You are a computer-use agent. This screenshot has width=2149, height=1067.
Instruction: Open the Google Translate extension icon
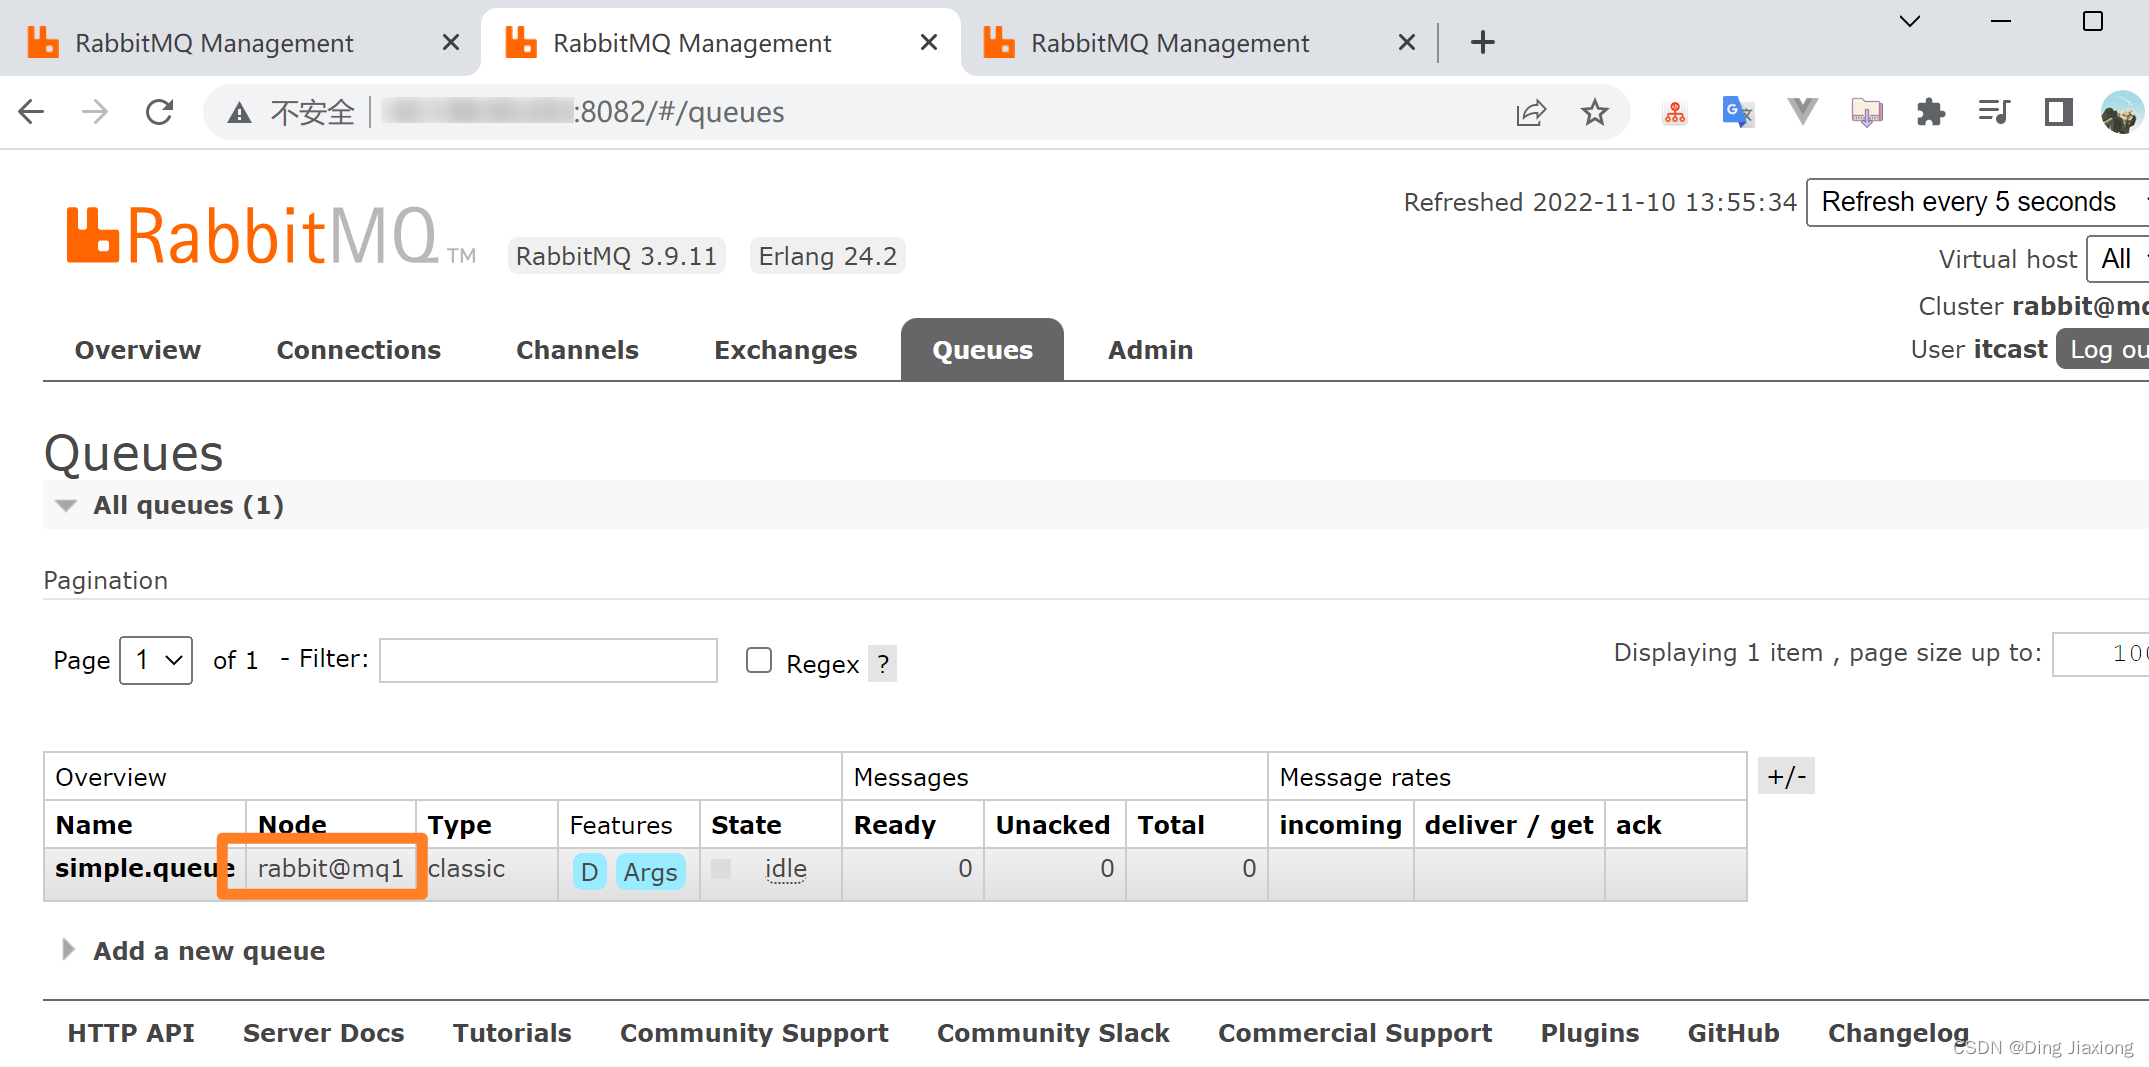[x=1738, y=112]
